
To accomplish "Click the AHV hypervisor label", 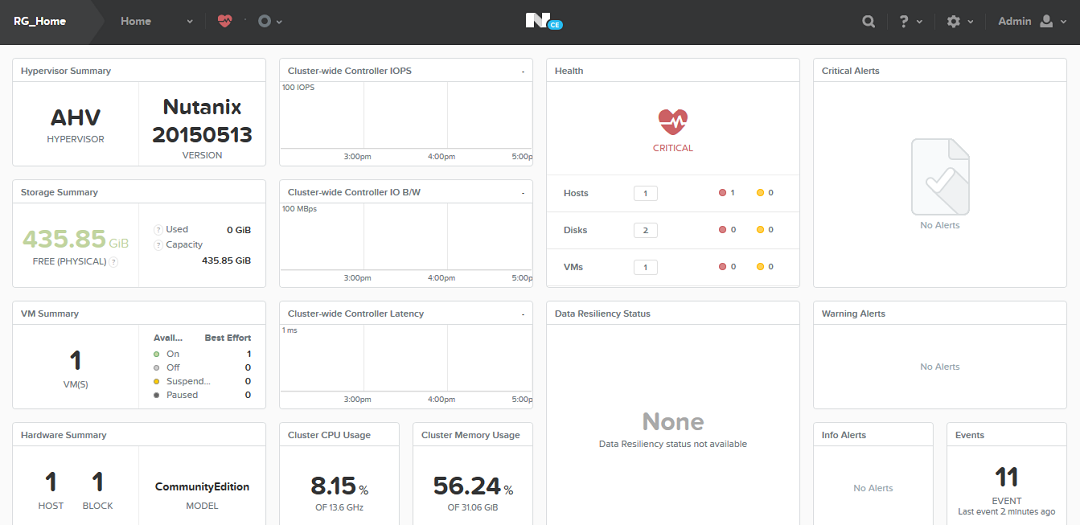I will click(x=75, y=118).
